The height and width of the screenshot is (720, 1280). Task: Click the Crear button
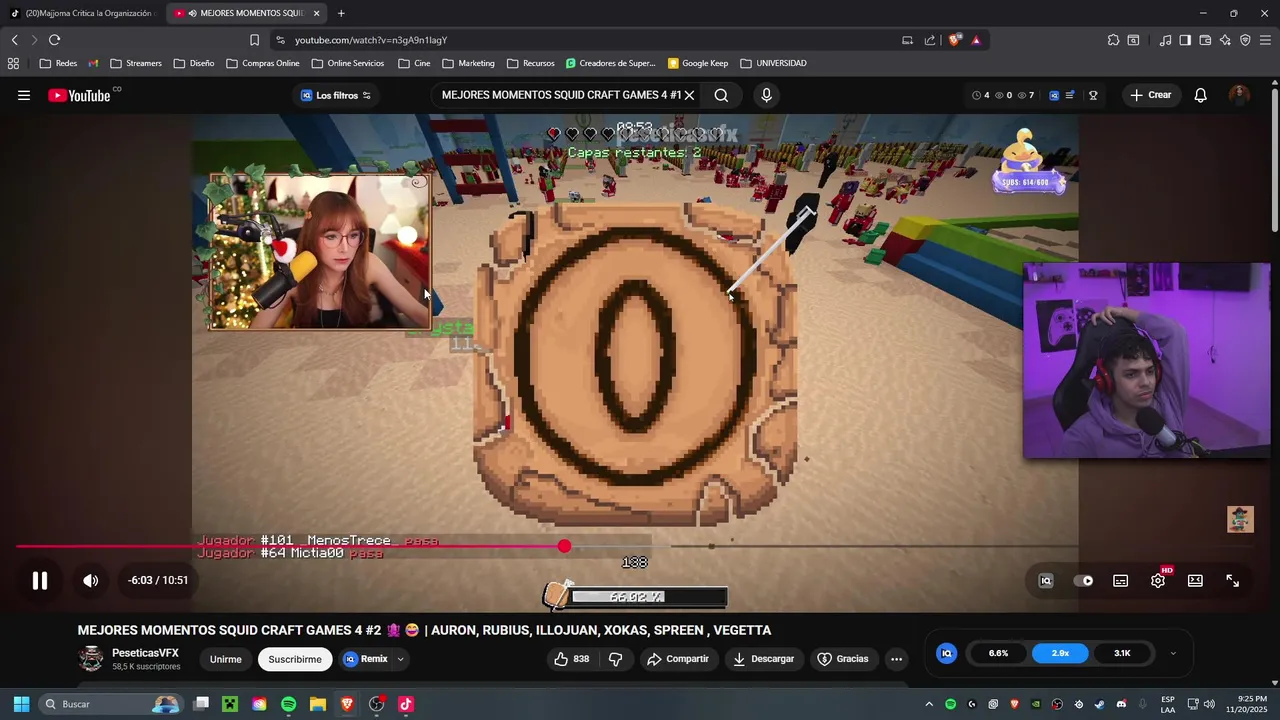pyautogui.click(x=1149, y=95)
